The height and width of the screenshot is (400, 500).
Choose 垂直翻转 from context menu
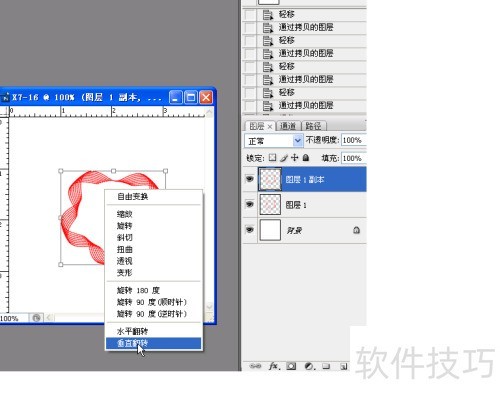coord(154,343)
